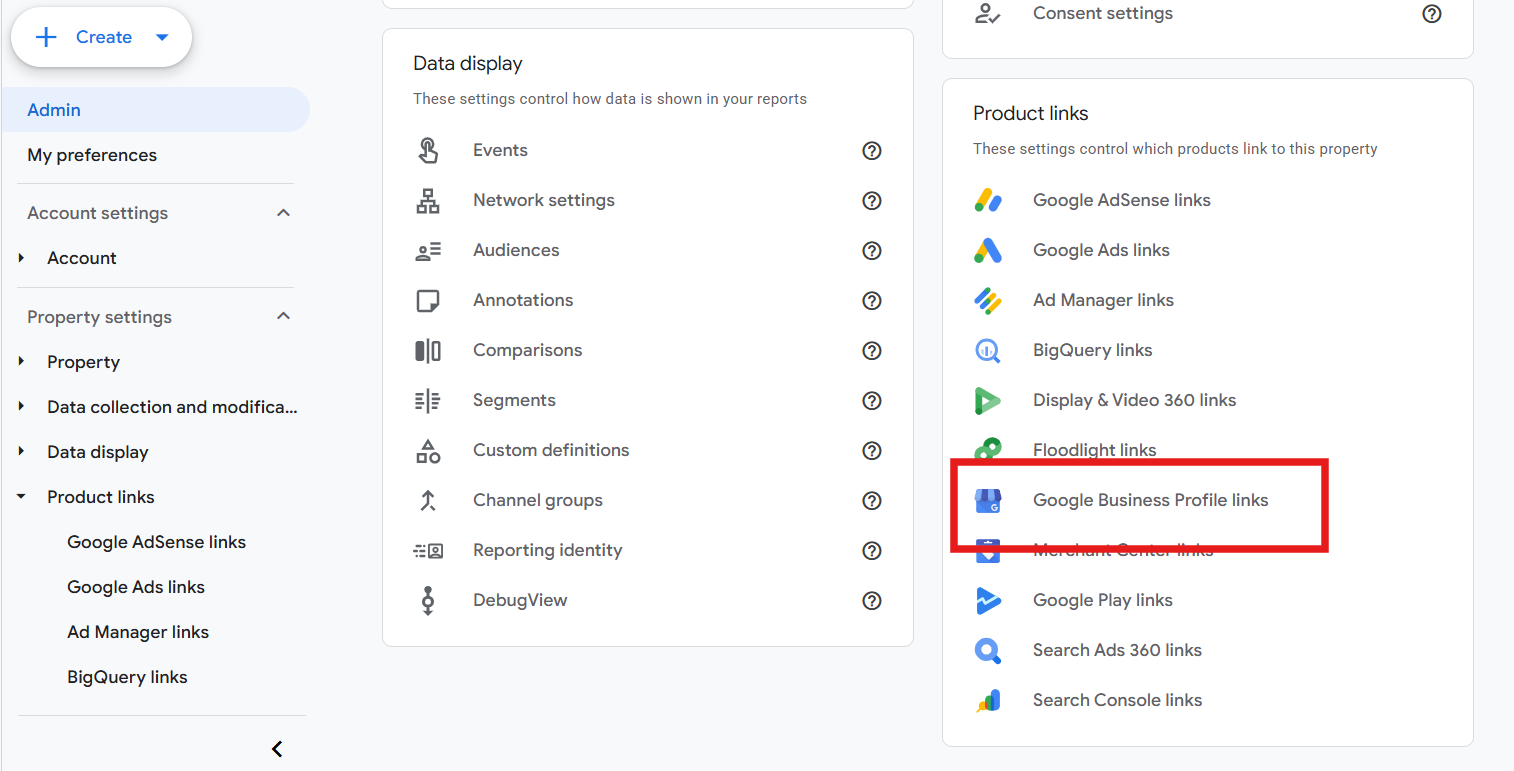This screenshot has width=1514, height=771.
Task: Open help for Segments
Action: (x=872, y=400)
